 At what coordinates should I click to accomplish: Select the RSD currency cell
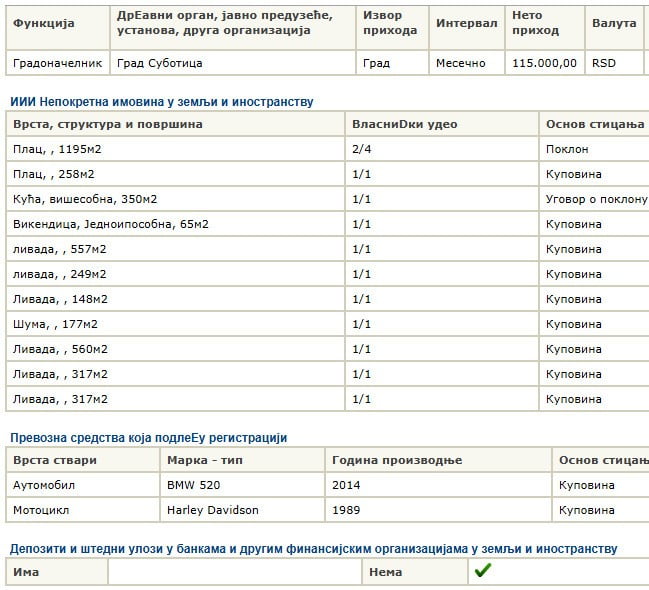pyautogui.click(x=614, y=63)
